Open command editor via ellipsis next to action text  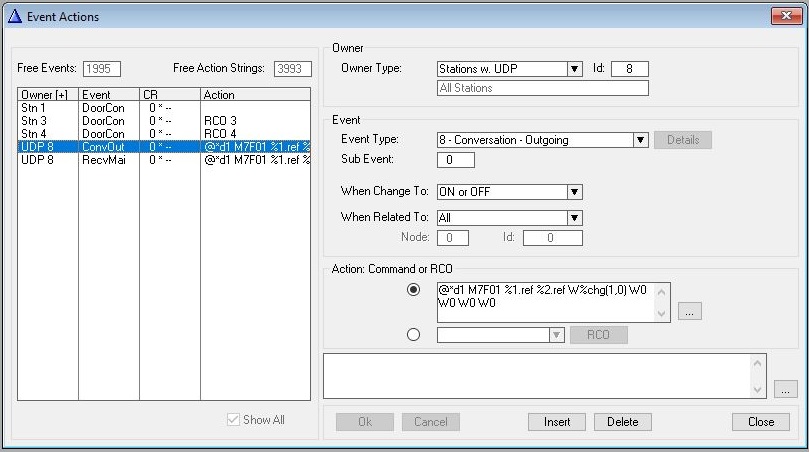point(689,311)
